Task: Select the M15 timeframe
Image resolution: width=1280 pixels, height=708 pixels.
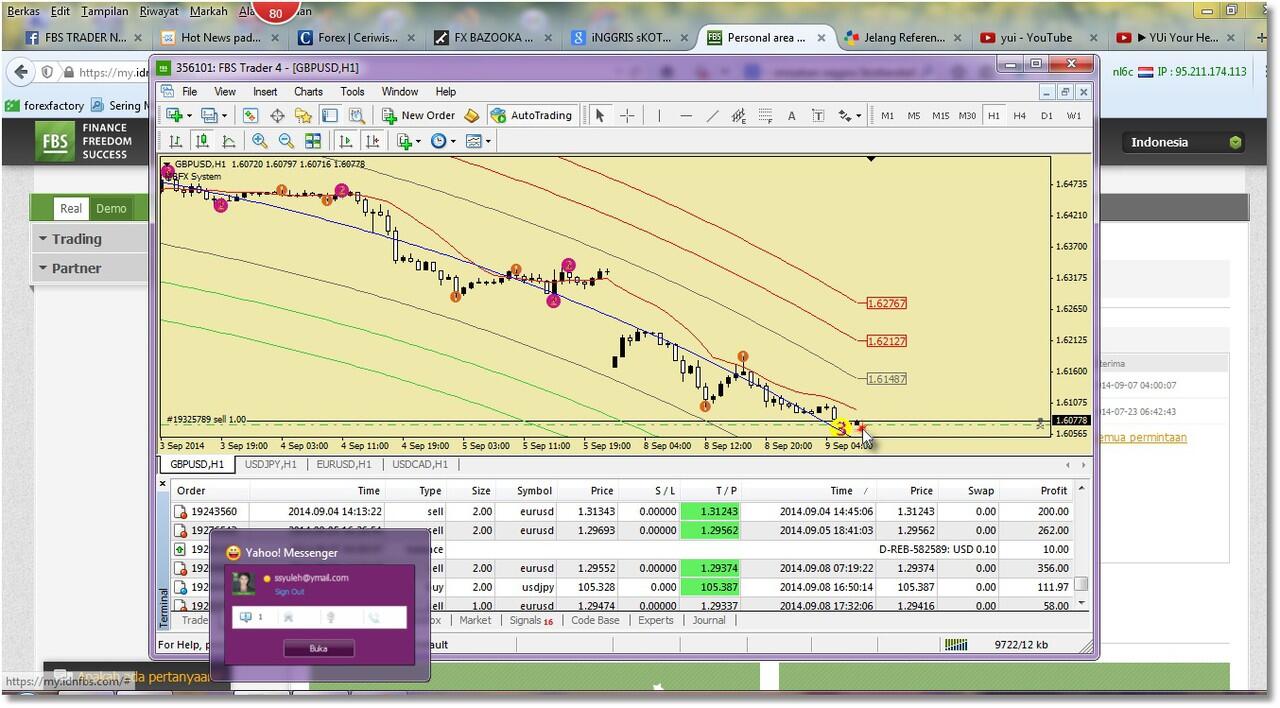Action: (x=940, y=115)
